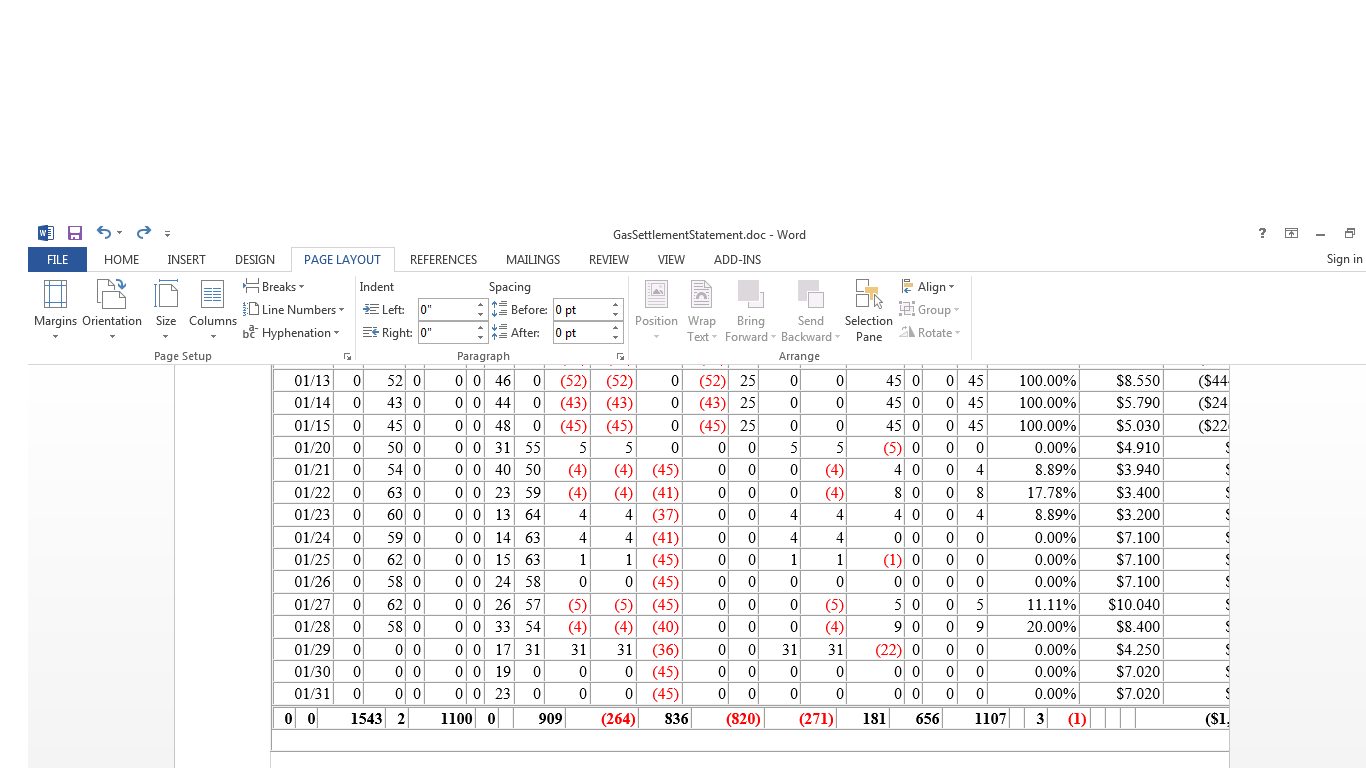Viewport: 1366px width, 768px height.
Task: Expand the Align dropdown
Action: pyautogui.click(x=927, y=287)
